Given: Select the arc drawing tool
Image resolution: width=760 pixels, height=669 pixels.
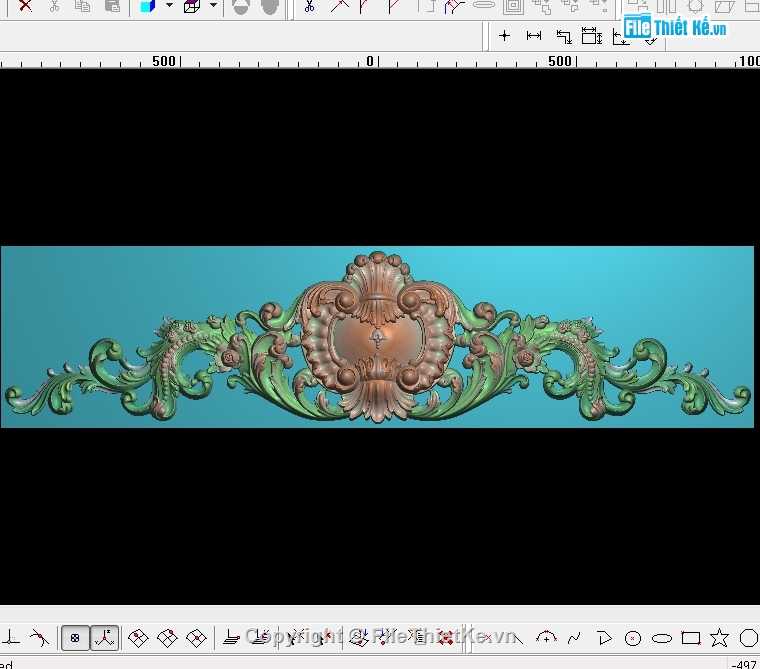Looking at the screenshot, I should pyautogui.click(x=546, y=637).
